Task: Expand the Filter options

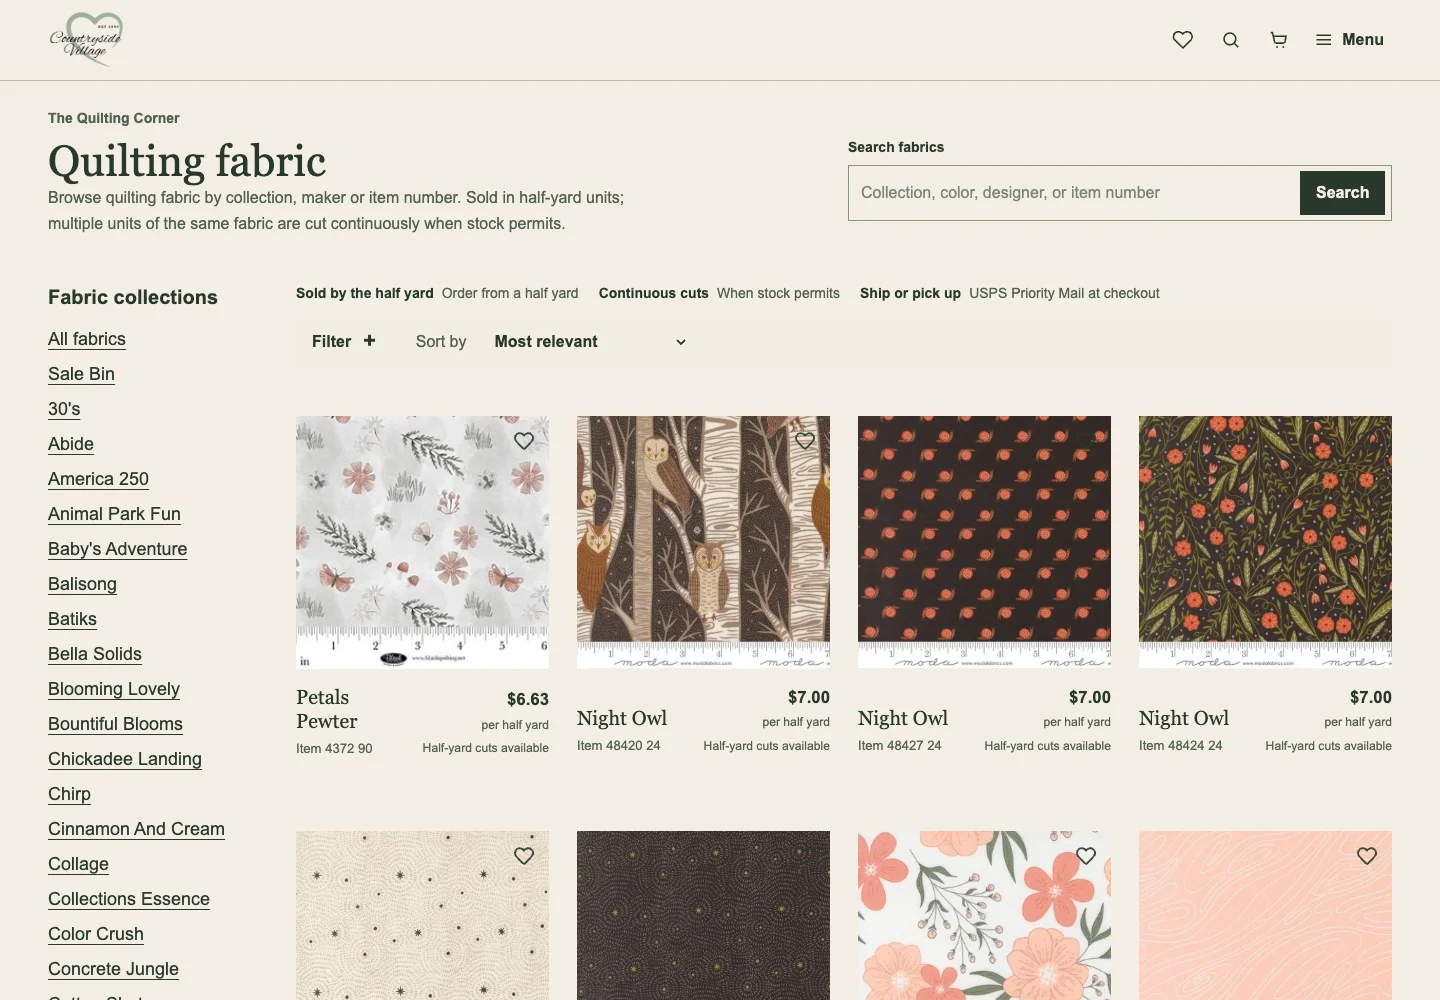Action: tap(344, 342)
